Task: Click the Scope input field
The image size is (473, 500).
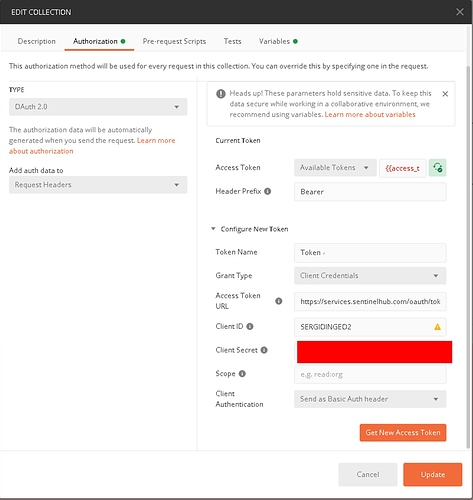Action: [x=370, y=374]
